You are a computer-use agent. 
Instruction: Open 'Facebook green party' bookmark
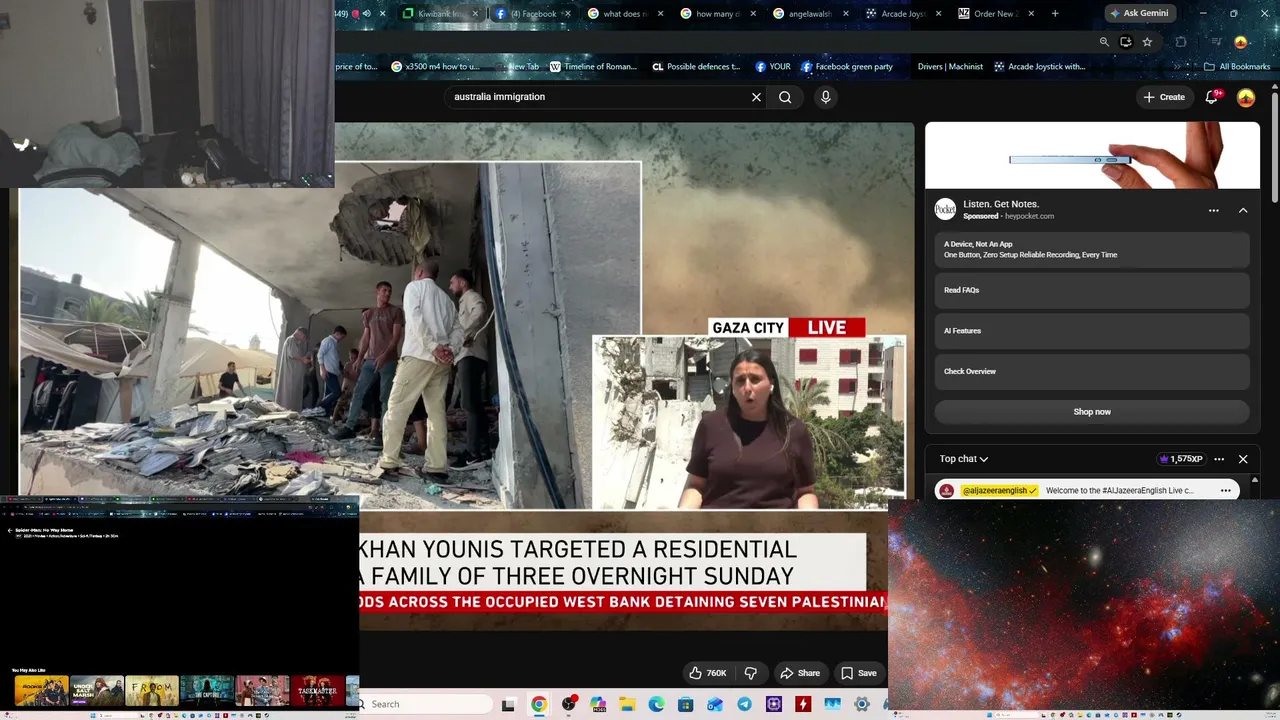847,67
